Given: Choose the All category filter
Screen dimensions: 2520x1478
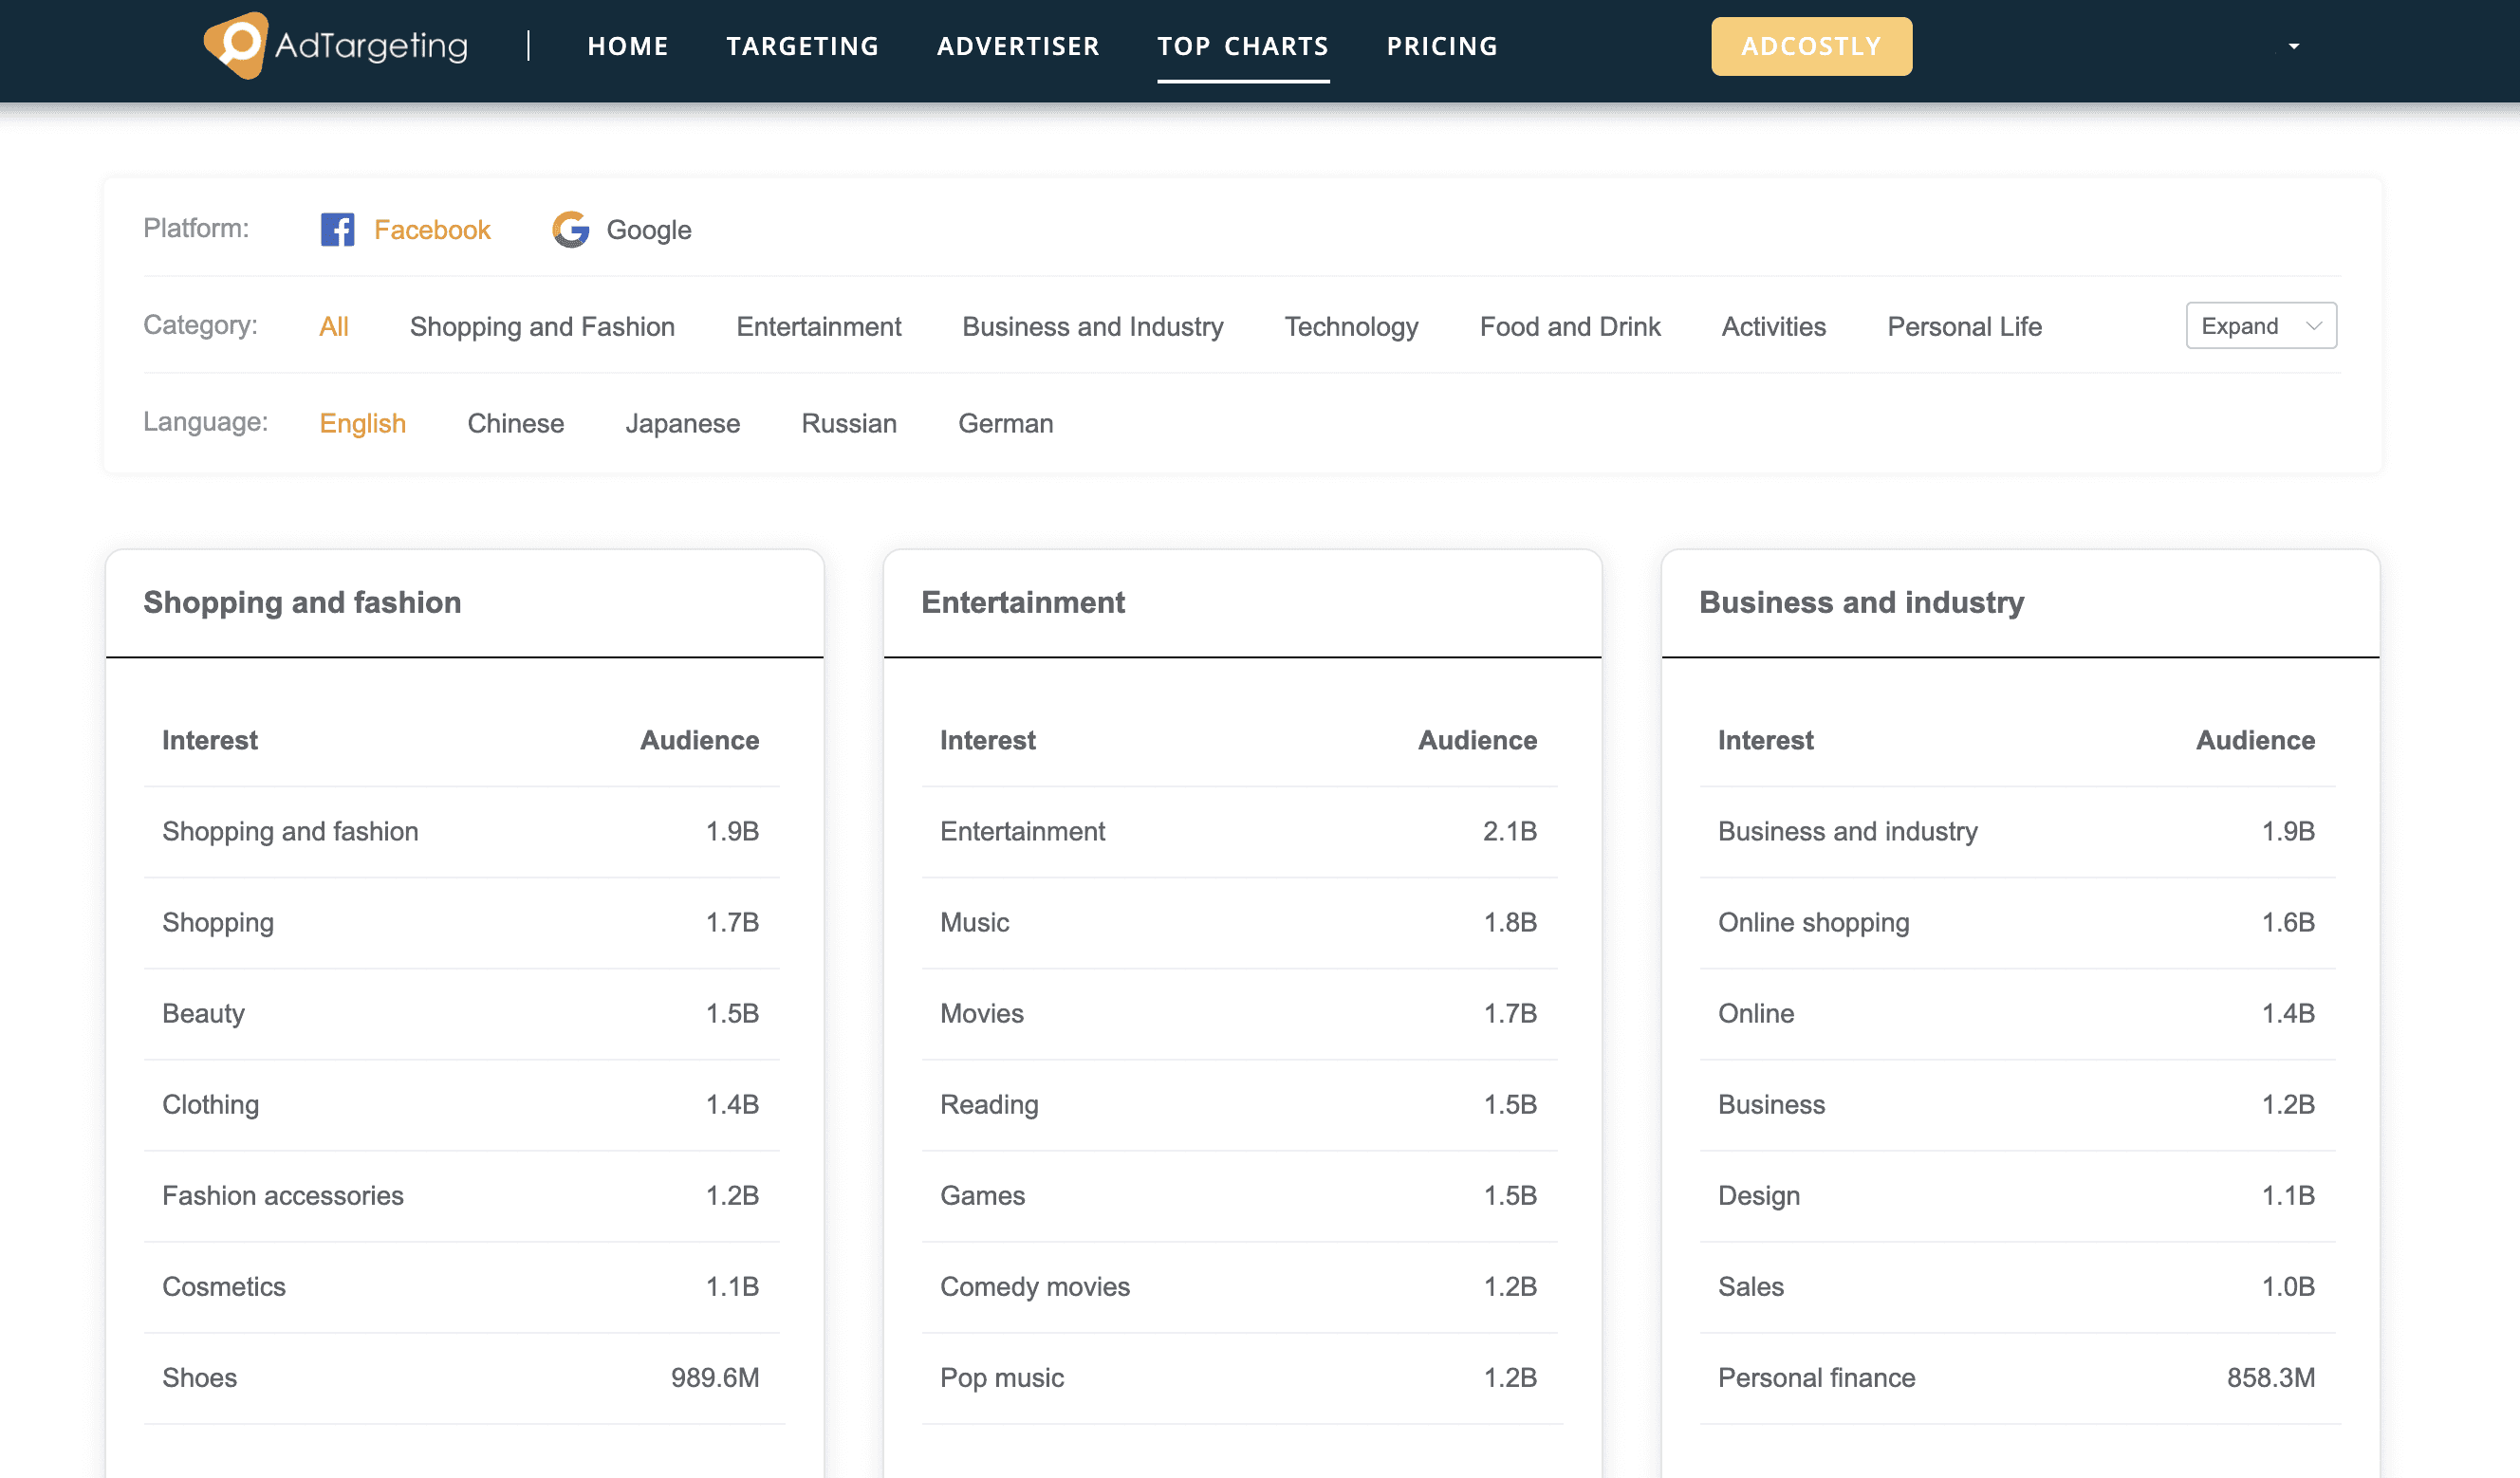Looking at the screenshot, I should point(334,326).
